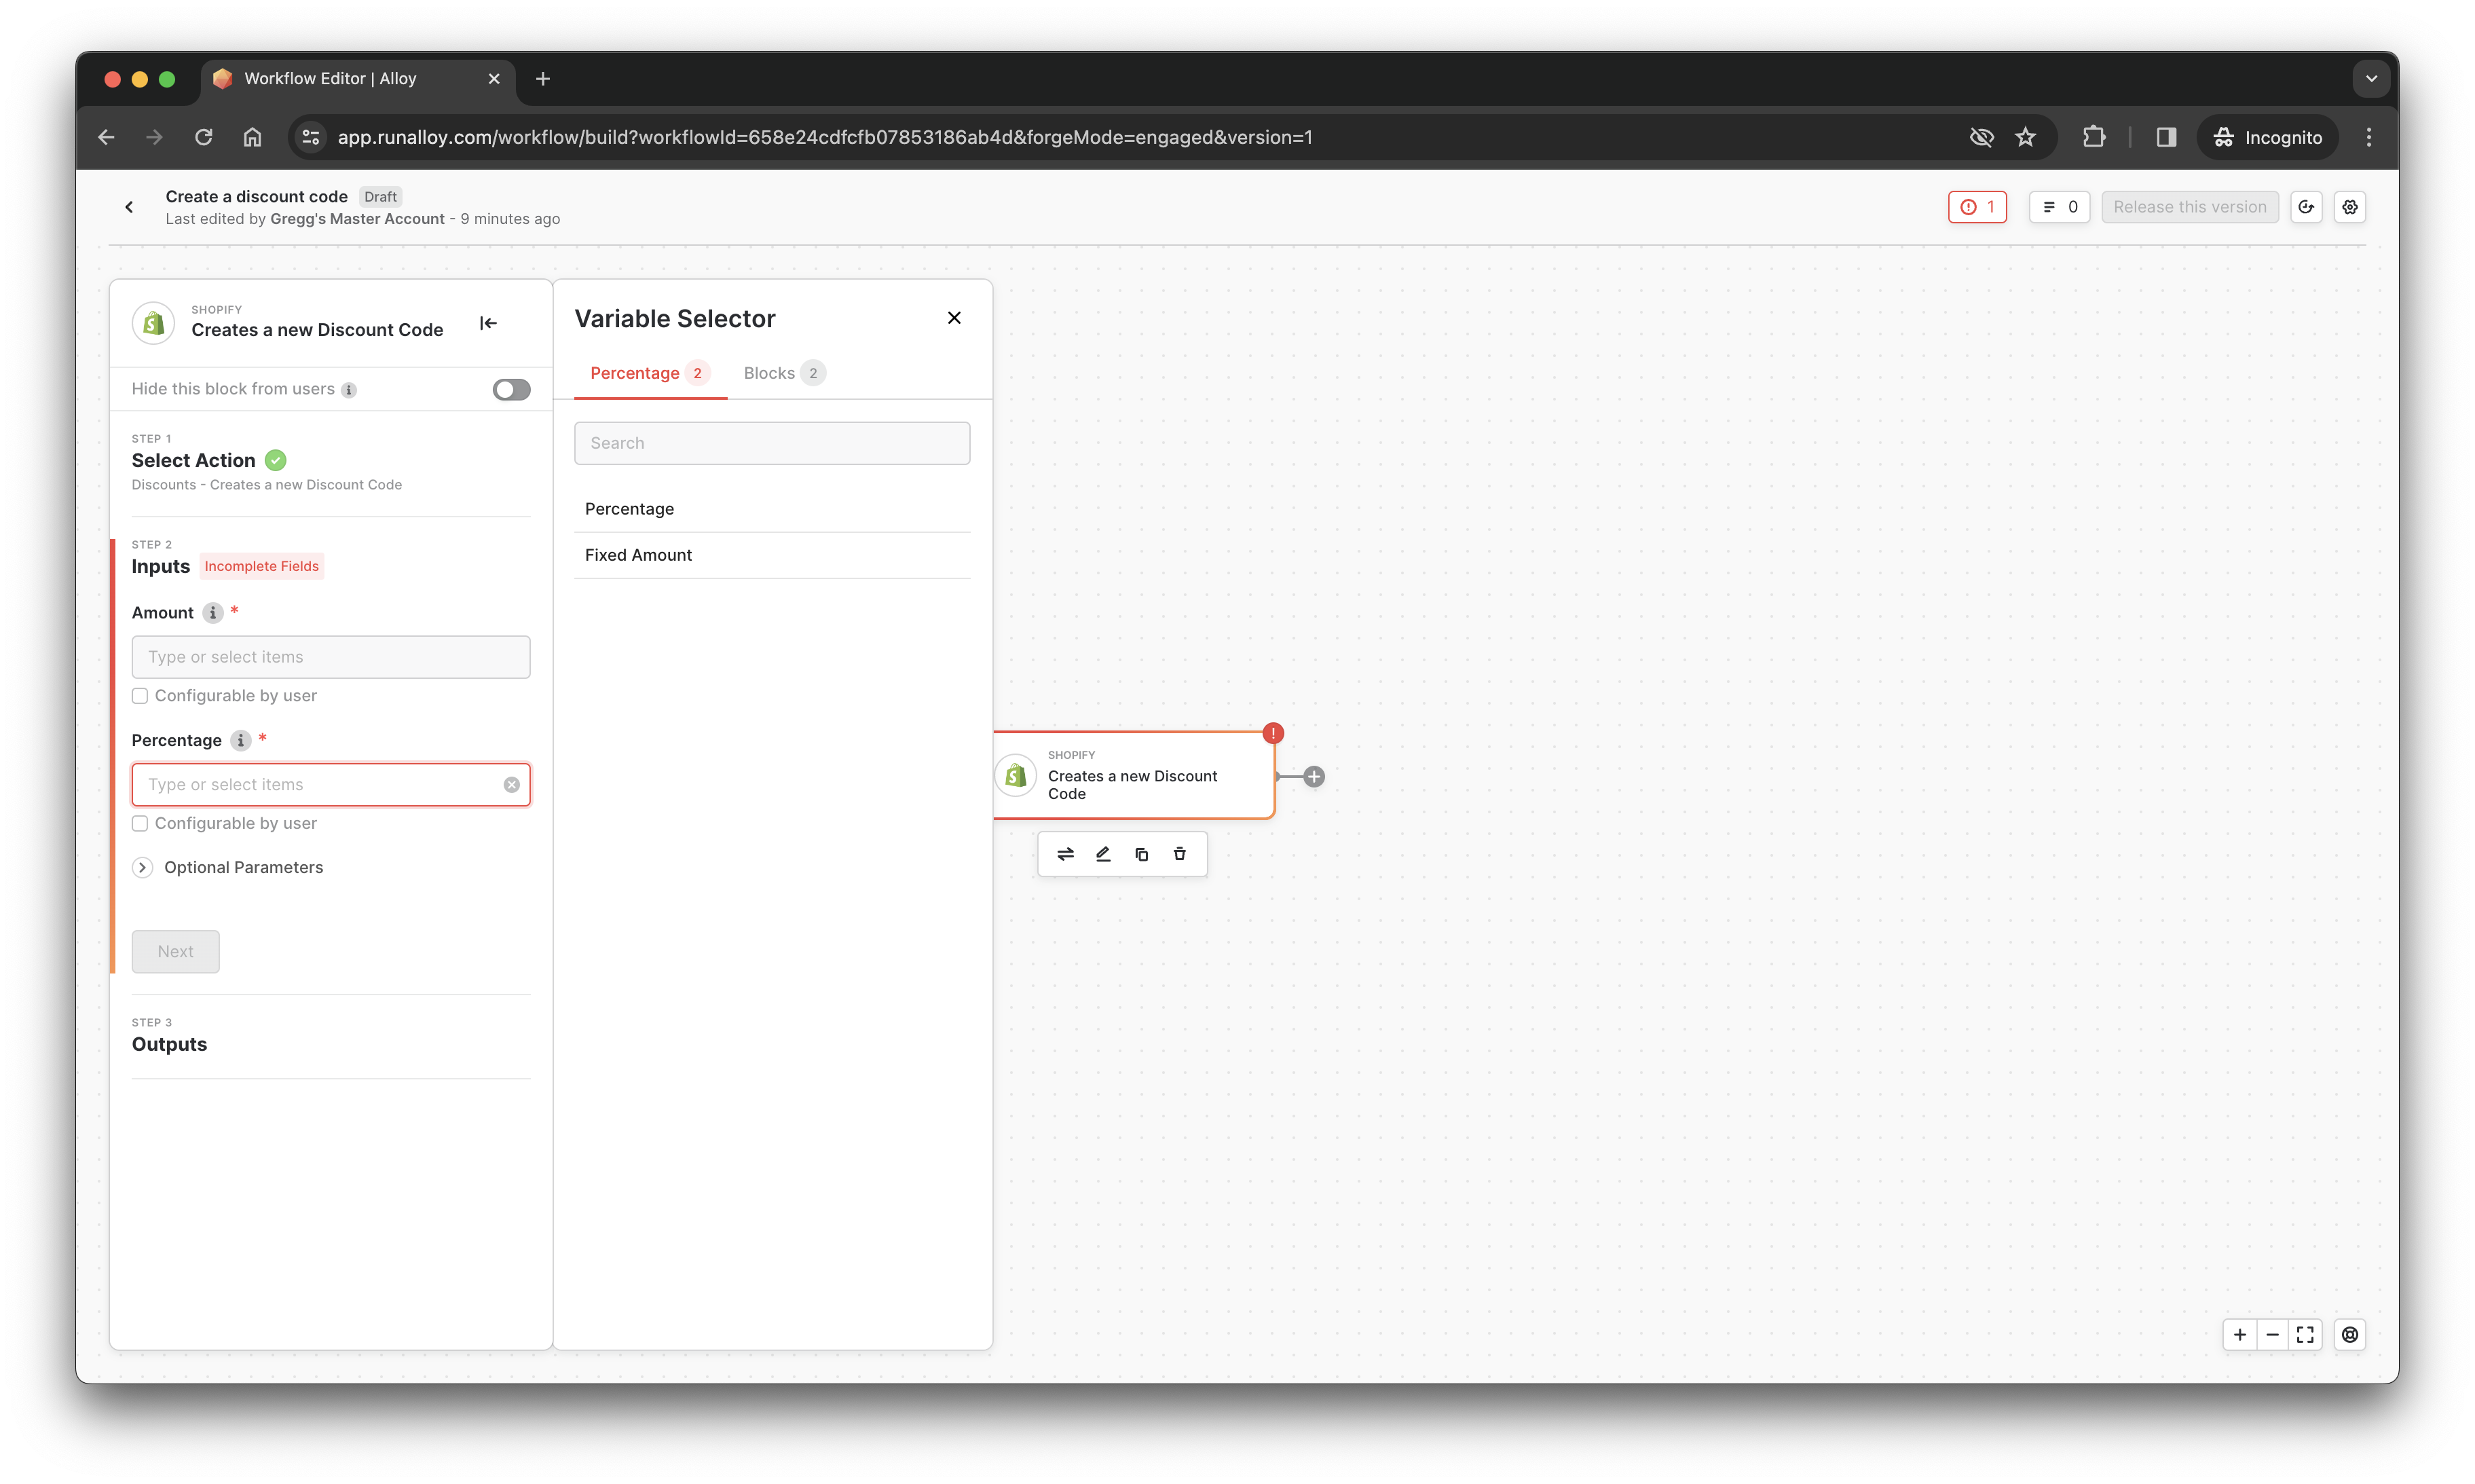Click the Next button
This screenshot has width=2475, height=1484.
[x=175, y=951]
